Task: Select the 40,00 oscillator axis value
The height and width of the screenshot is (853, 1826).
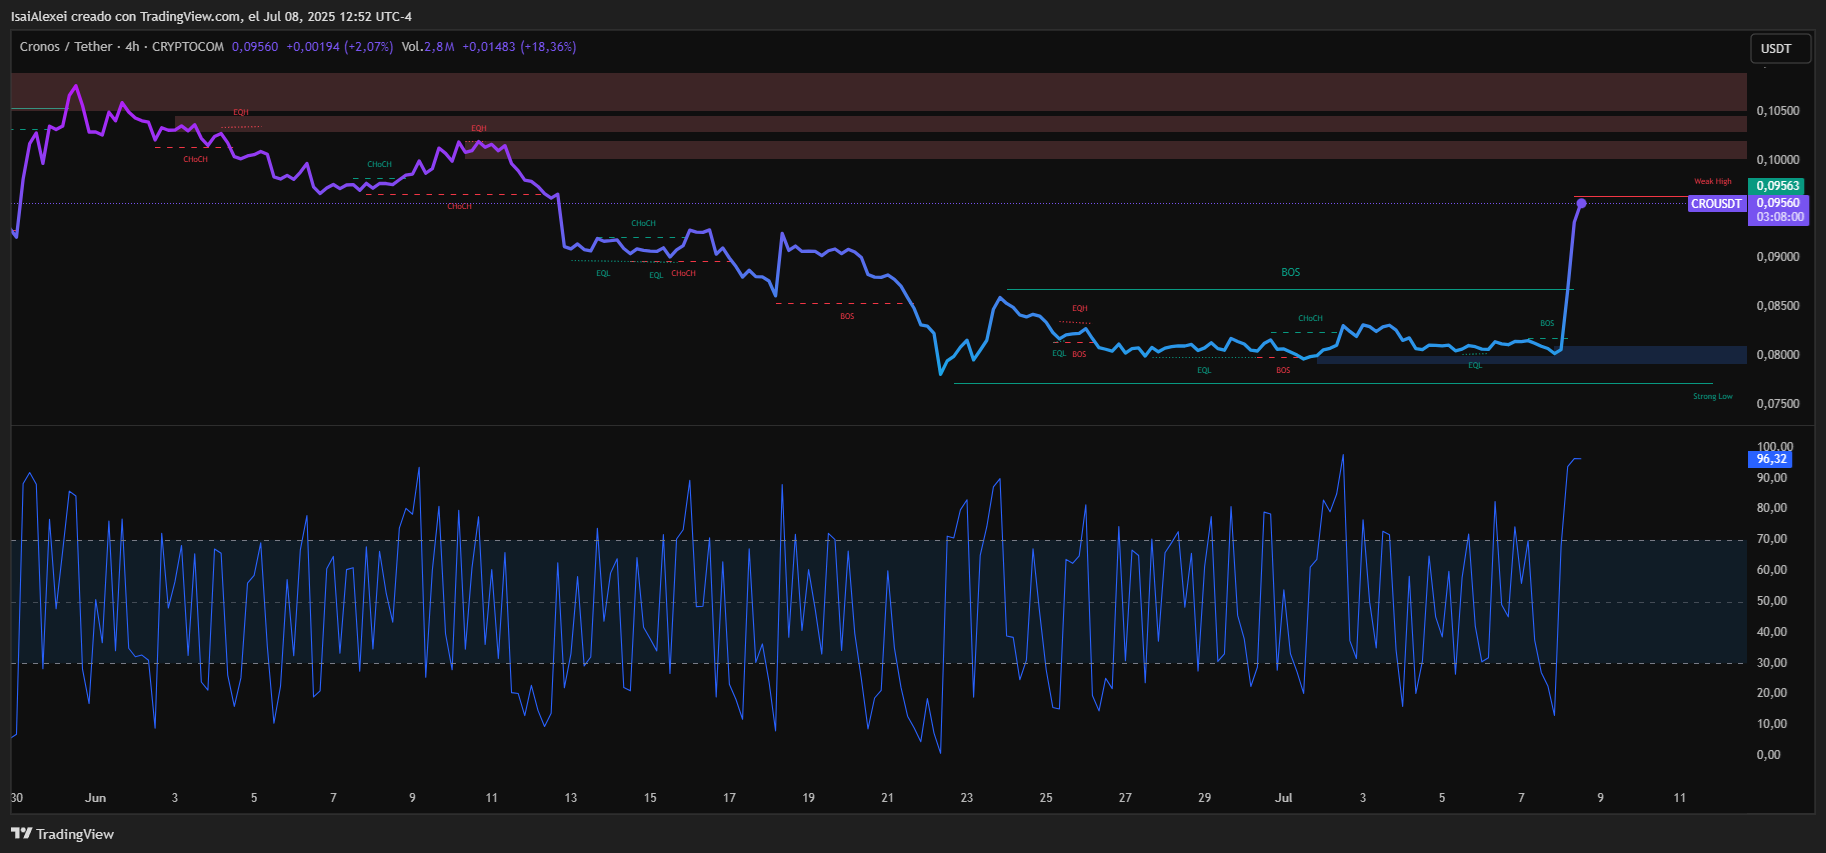Action: pos(1772,632)
